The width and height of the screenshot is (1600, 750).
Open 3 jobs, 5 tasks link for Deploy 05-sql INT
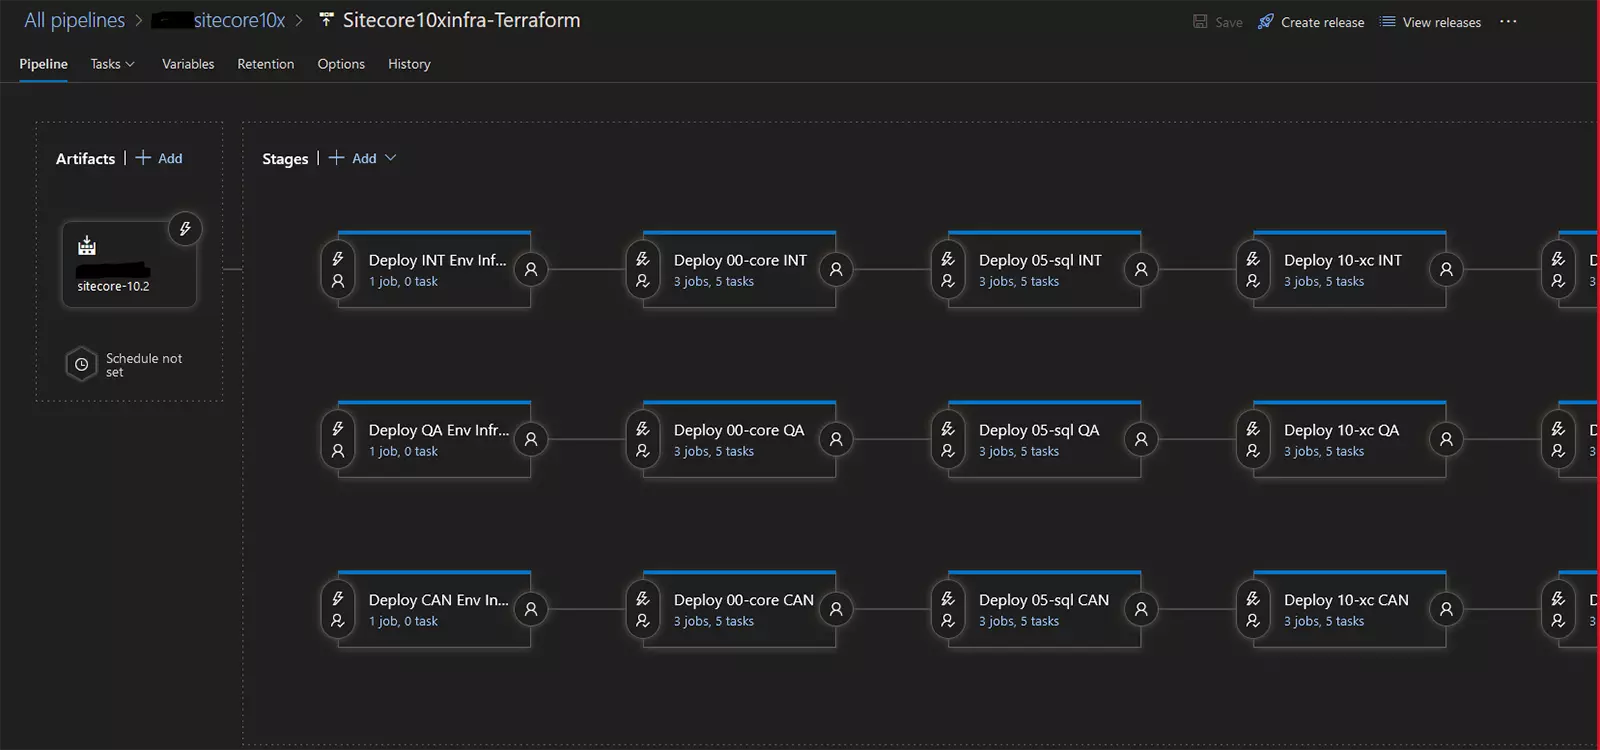click(1019, 282)
